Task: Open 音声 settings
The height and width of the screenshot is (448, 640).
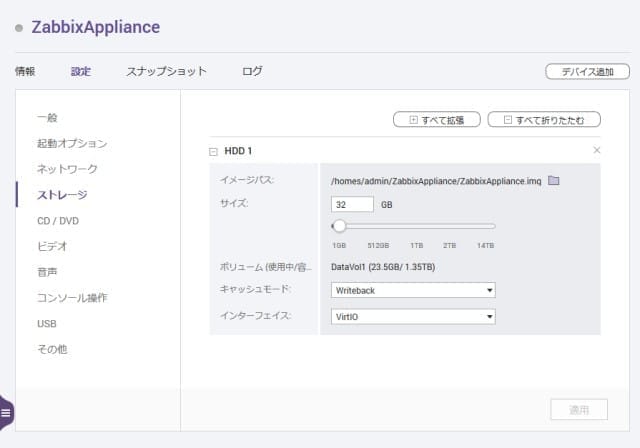Action: (47, 272)
